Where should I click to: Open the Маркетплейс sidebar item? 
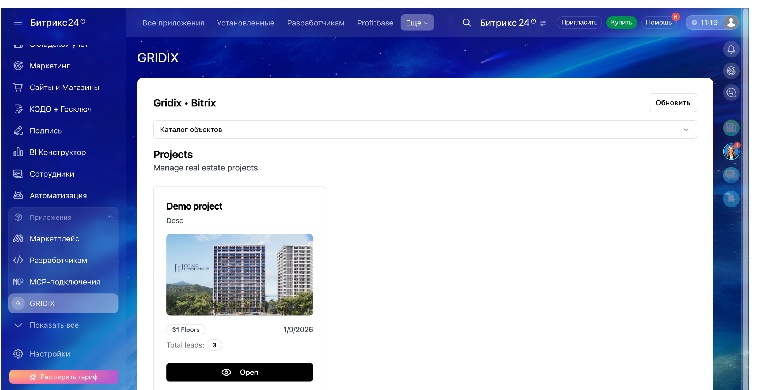tap(63, 238)
